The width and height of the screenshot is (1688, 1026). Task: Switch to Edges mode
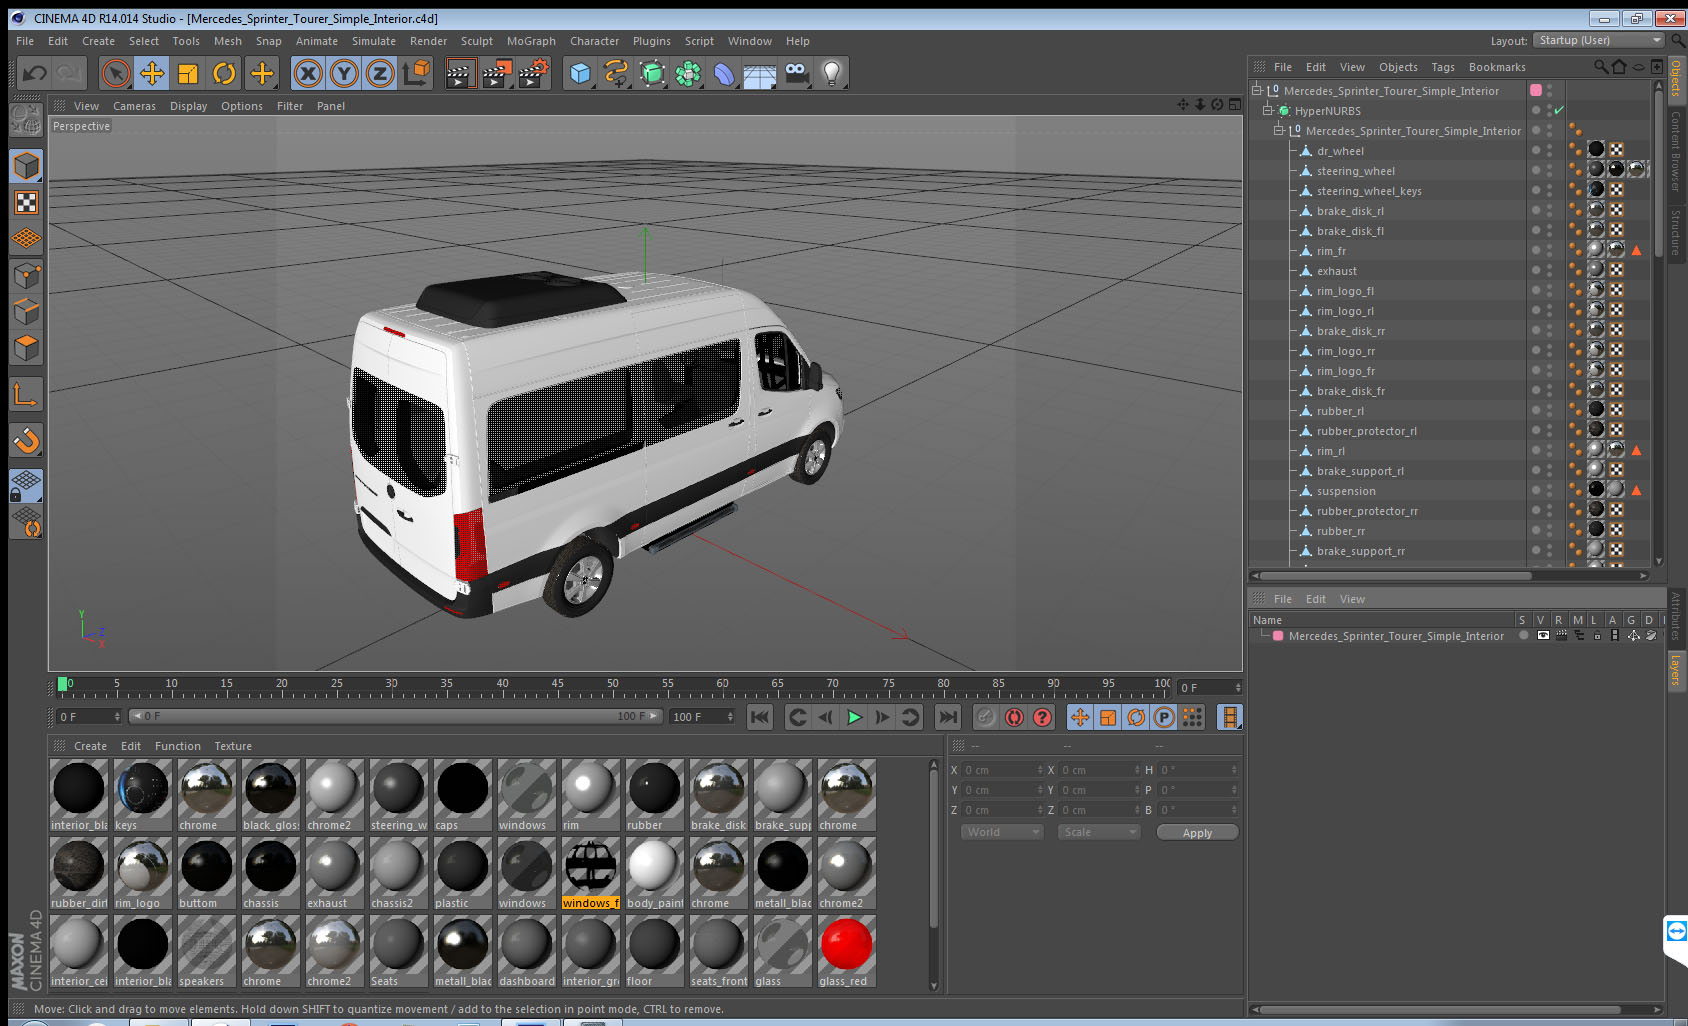(26, 311)
